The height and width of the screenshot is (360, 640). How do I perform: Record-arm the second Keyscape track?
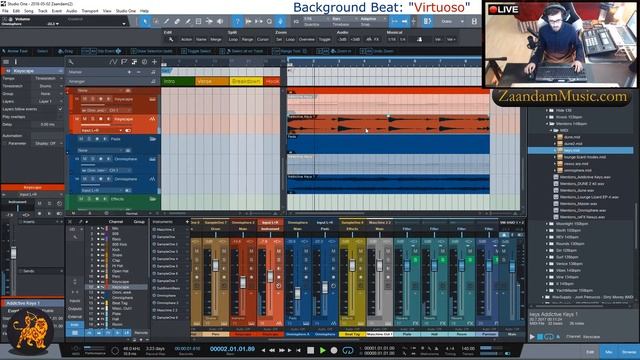101,119
